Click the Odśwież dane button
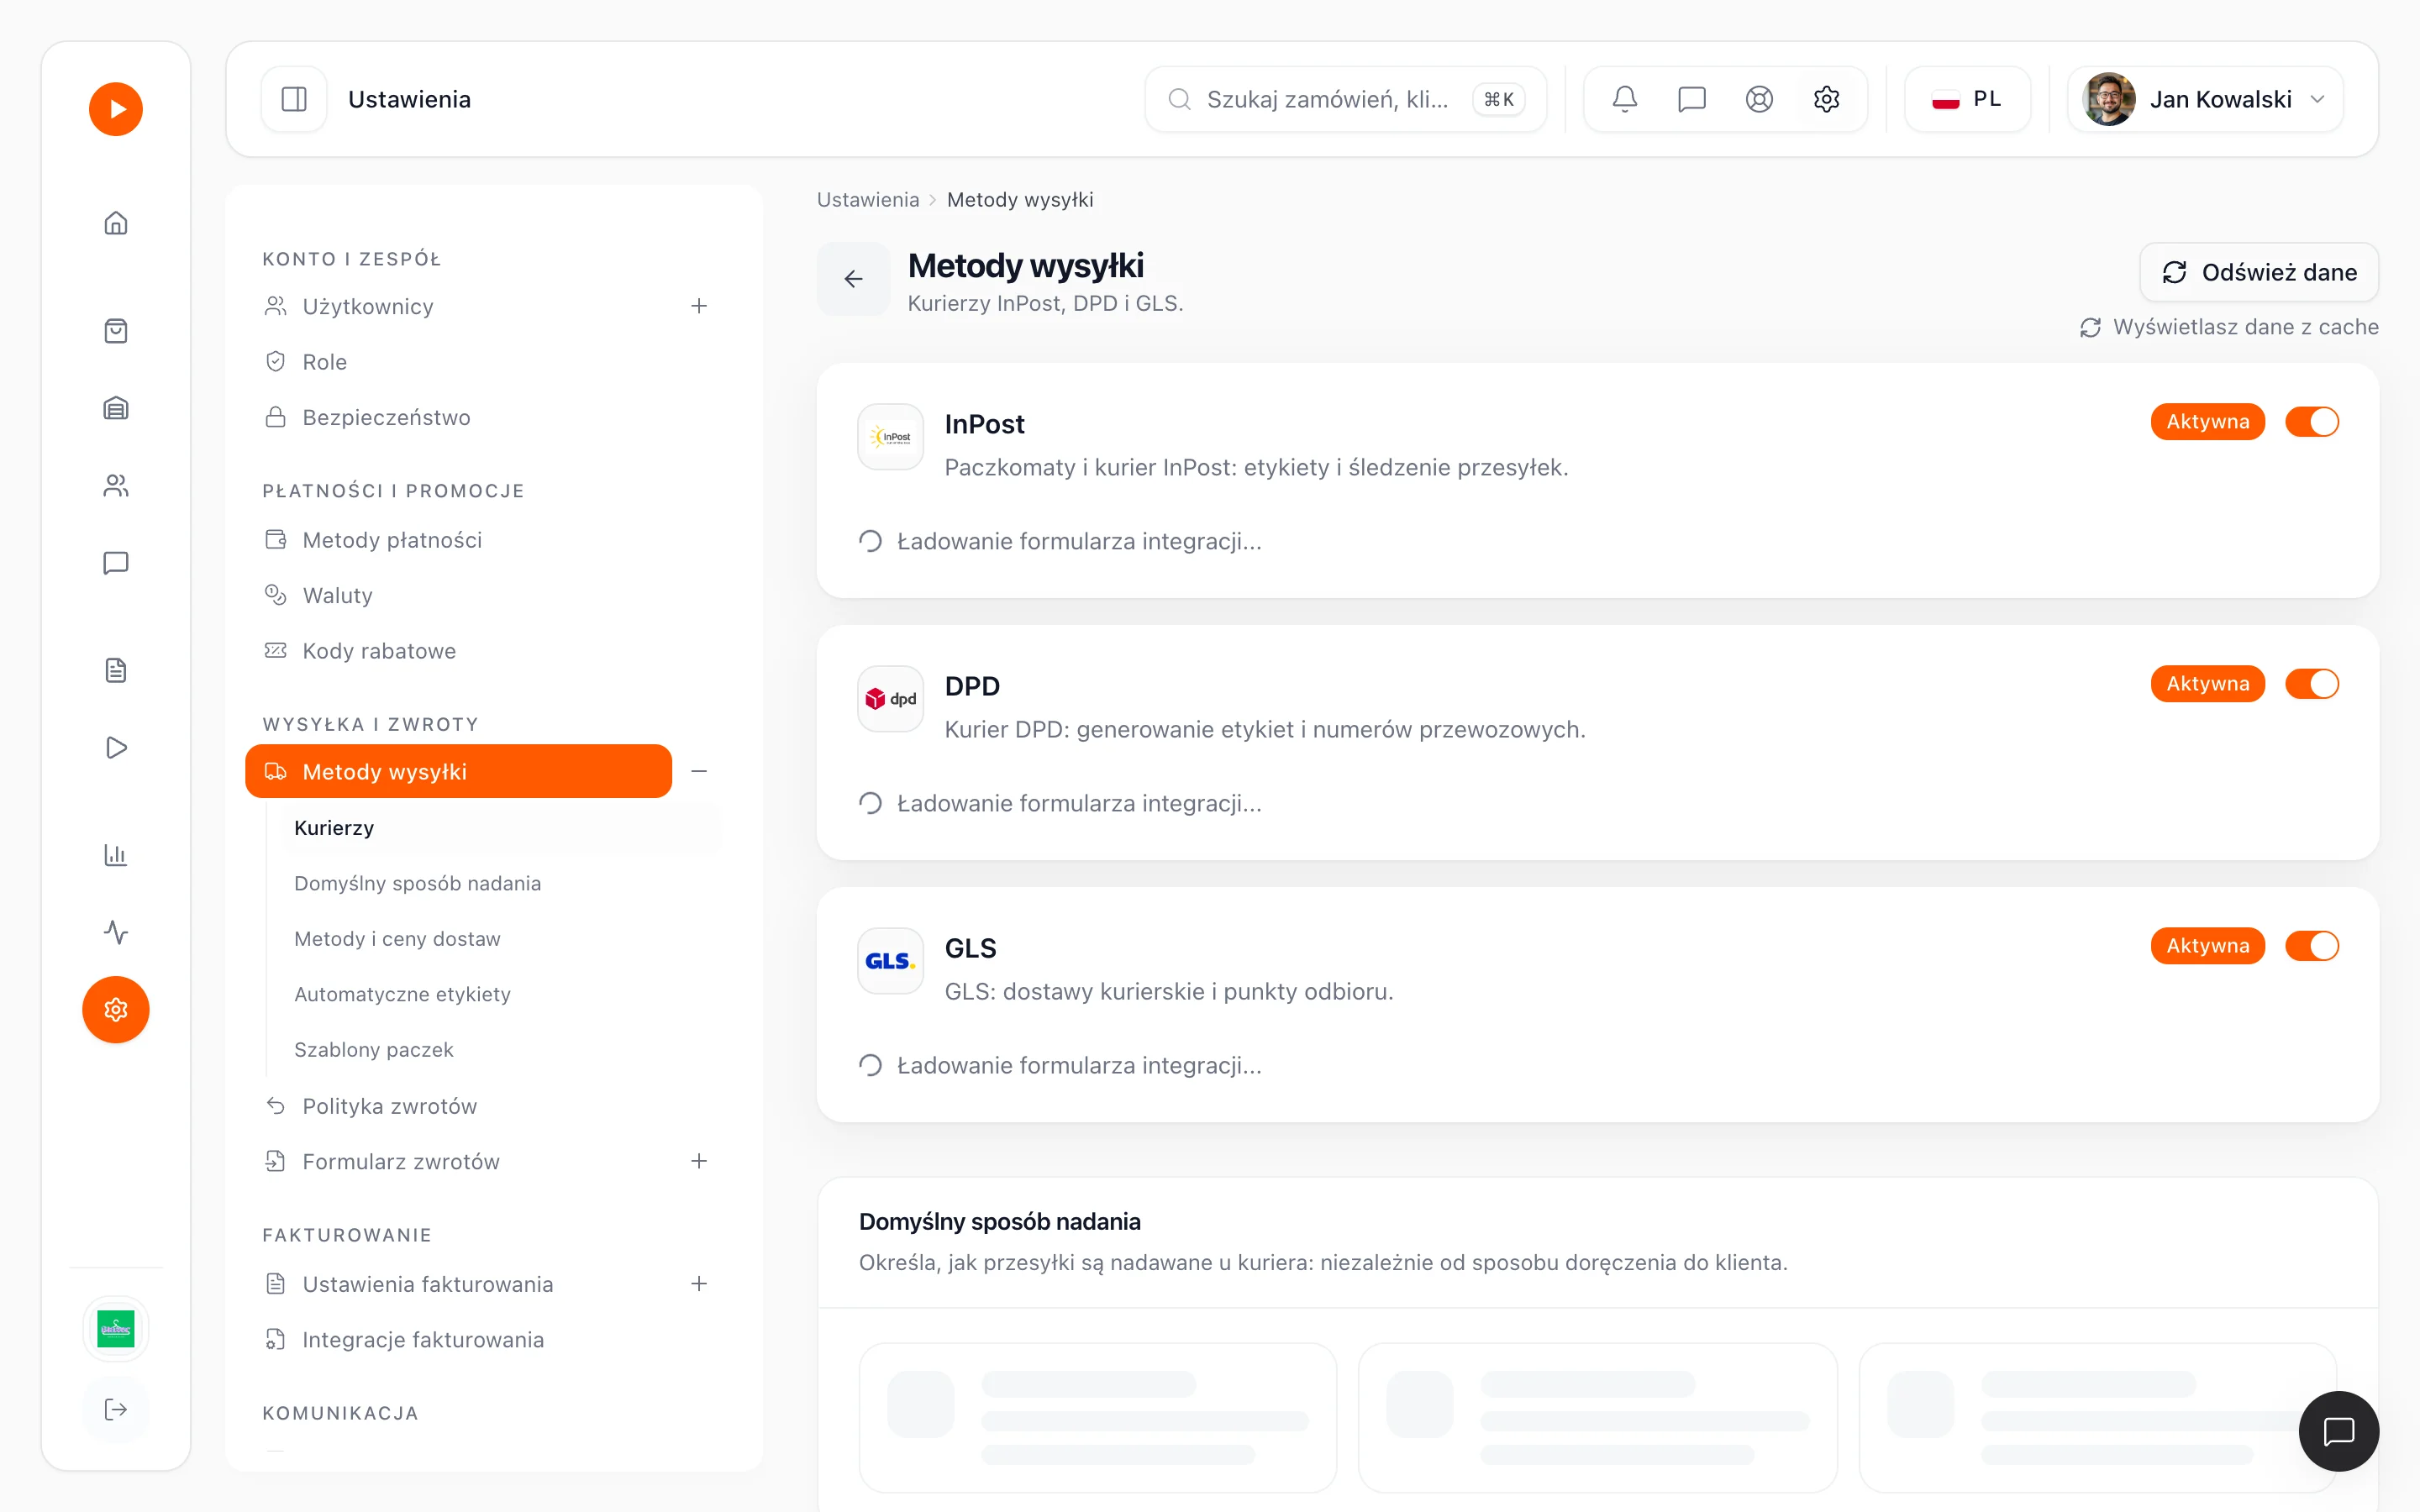2420x1512 pixels. pyautogui.click(x=2259, y=272)
